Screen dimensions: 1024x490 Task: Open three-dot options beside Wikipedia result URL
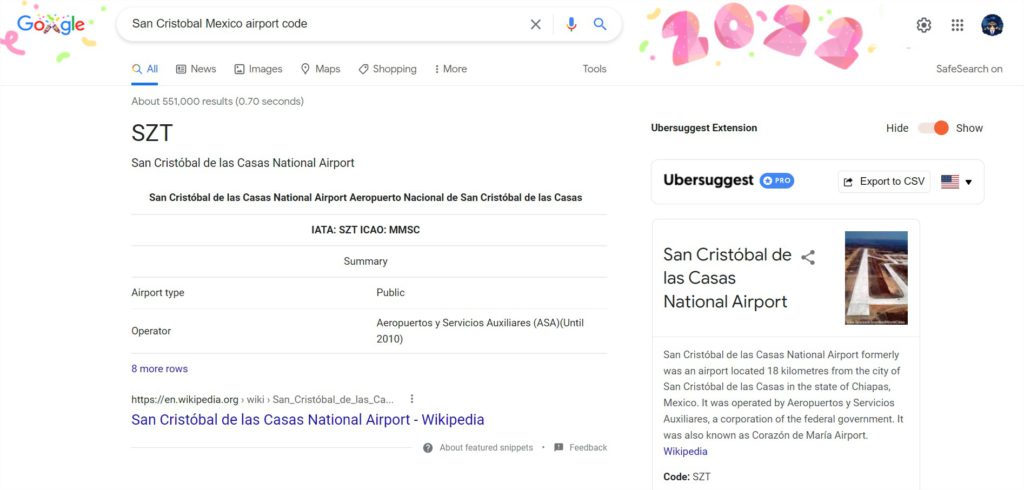coord(411,399)
